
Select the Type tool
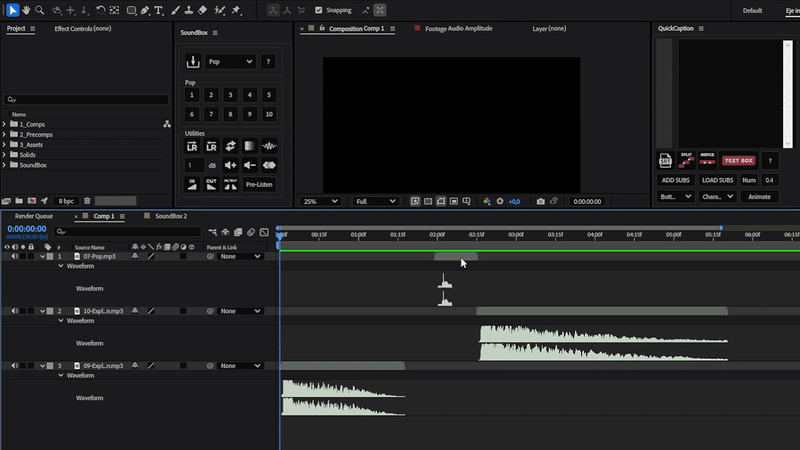pos(160,10)
